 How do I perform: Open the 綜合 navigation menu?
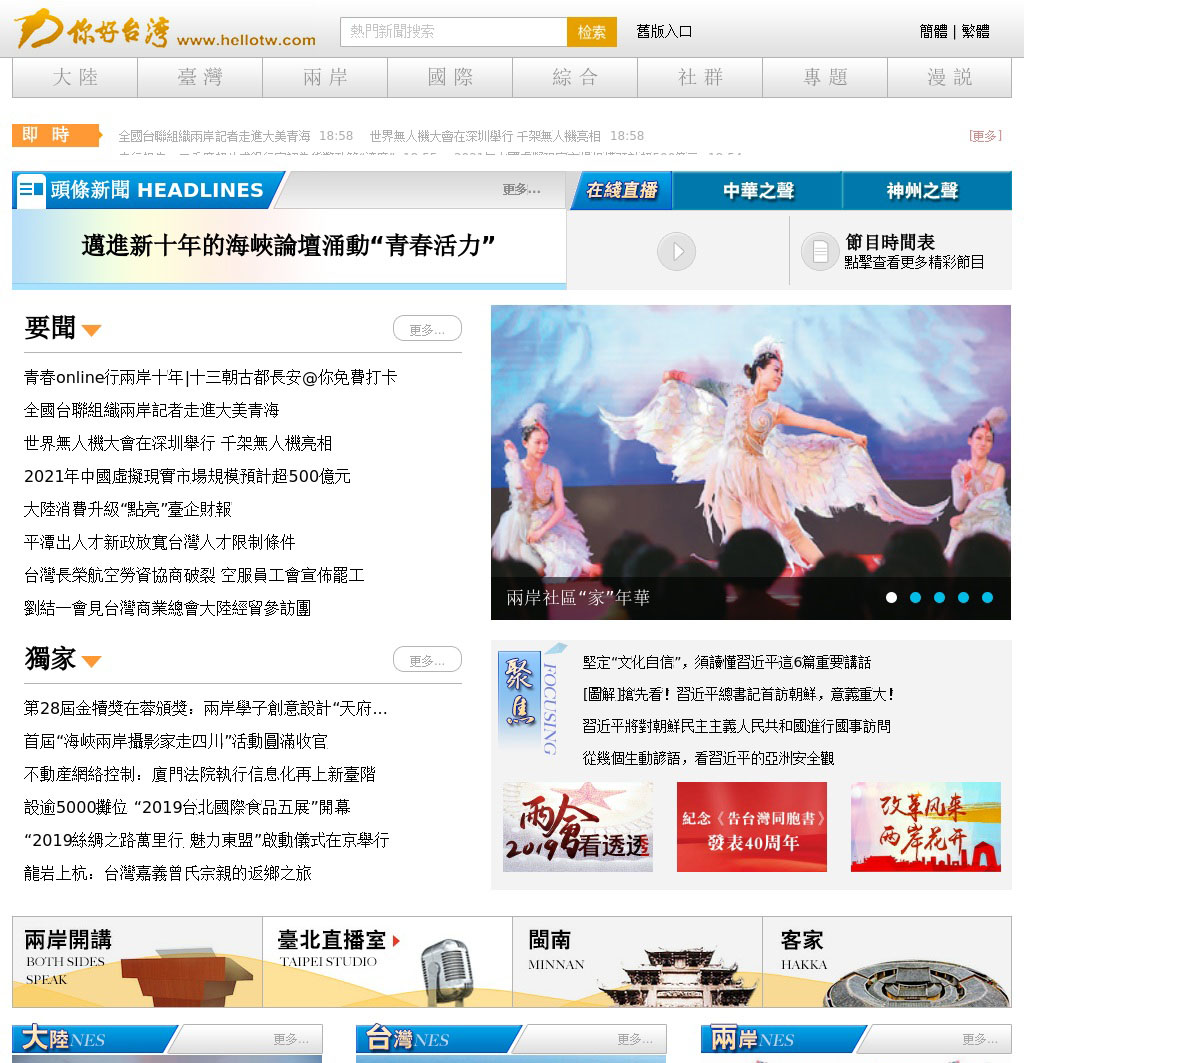(x=575, y=77)
